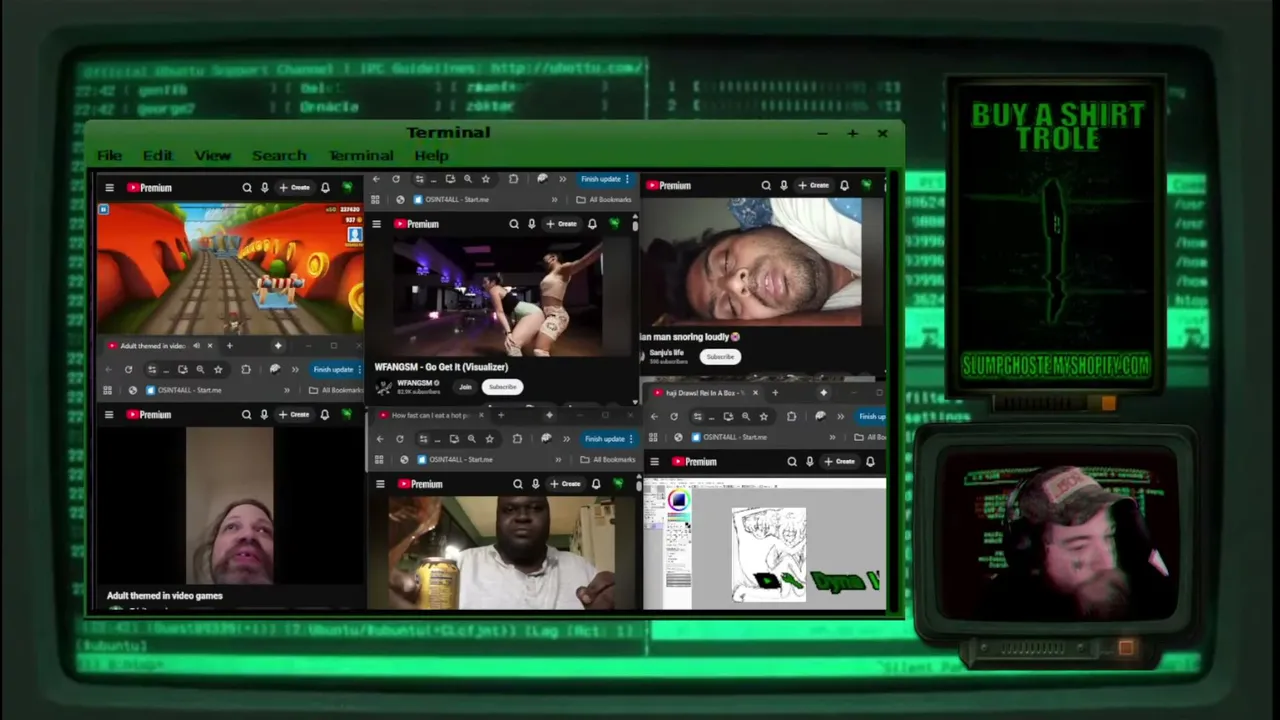Click Gemini sparkle icon in hot pepper window
This screenshot has width=1280, height=720.
tap(549, 415)
